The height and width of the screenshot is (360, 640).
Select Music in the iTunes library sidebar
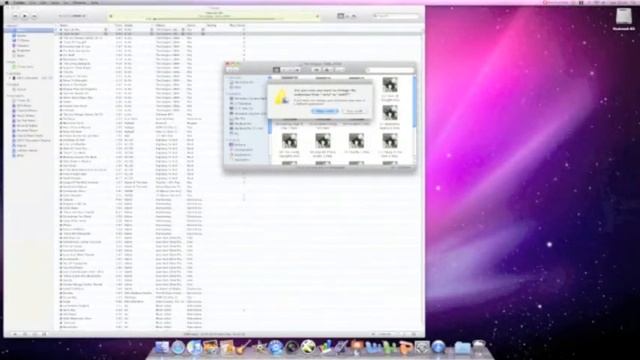click(29, 31)
